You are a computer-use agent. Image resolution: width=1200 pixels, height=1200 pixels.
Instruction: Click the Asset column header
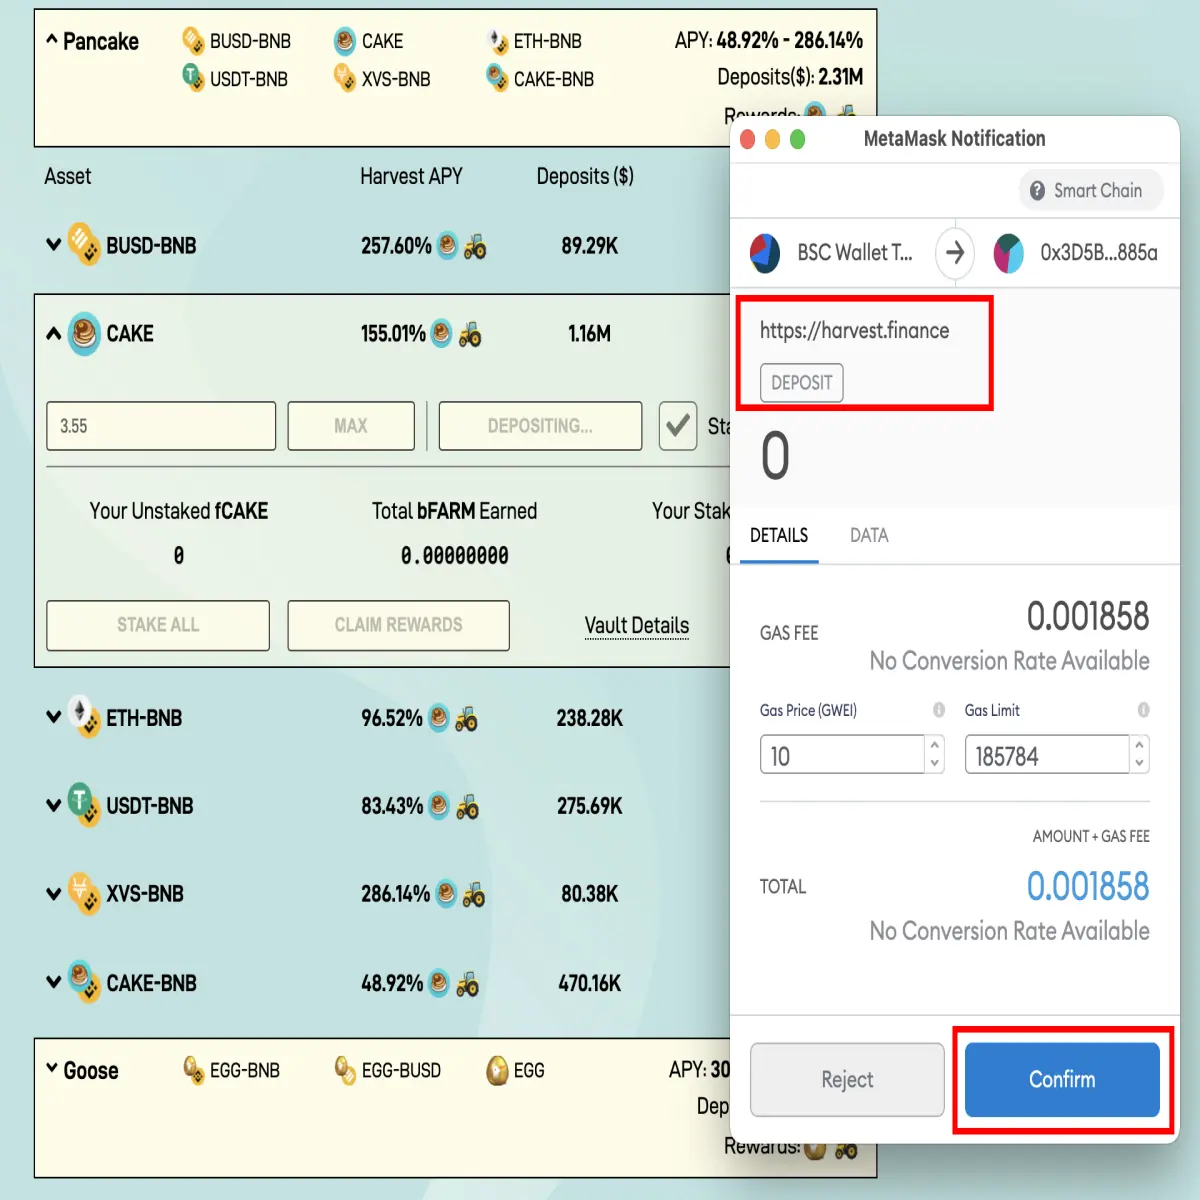click(x=68, y=176)
